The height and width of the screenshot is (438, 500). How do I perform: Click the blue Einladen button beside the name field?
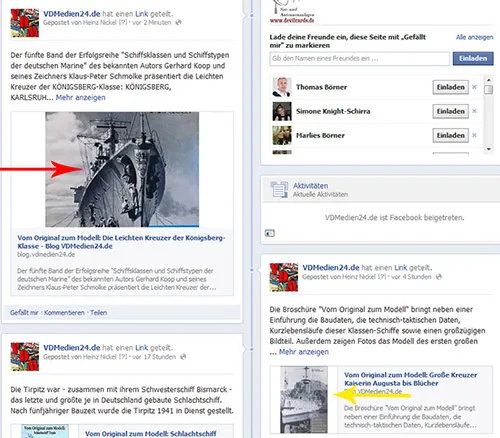(x=473, y=58)
